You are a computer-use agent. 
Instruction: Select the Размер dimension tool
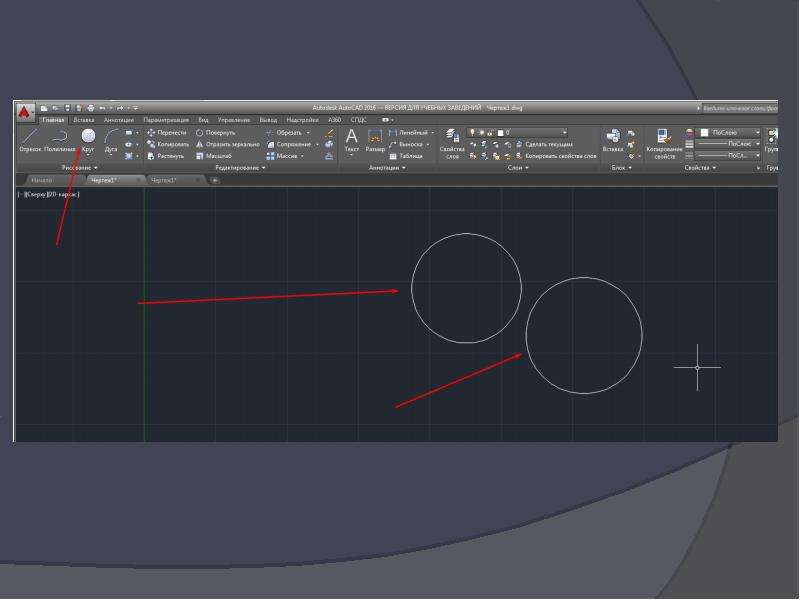point(375,140)
